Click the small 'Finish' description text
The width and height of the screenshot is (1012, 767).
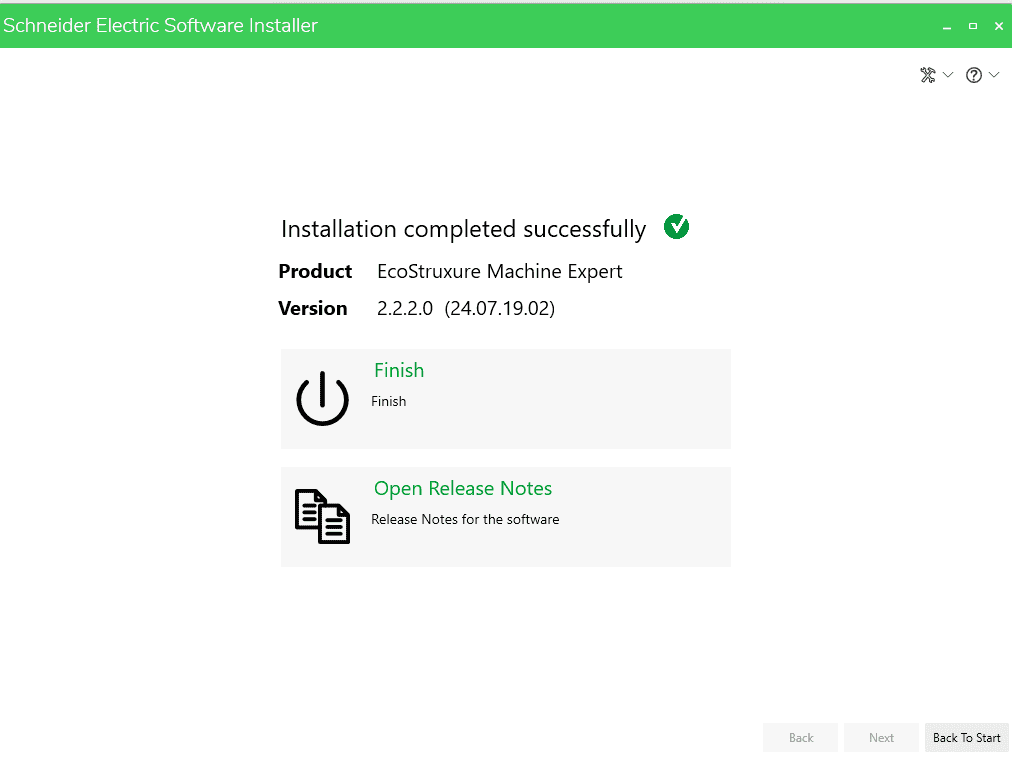pos(389,401)
